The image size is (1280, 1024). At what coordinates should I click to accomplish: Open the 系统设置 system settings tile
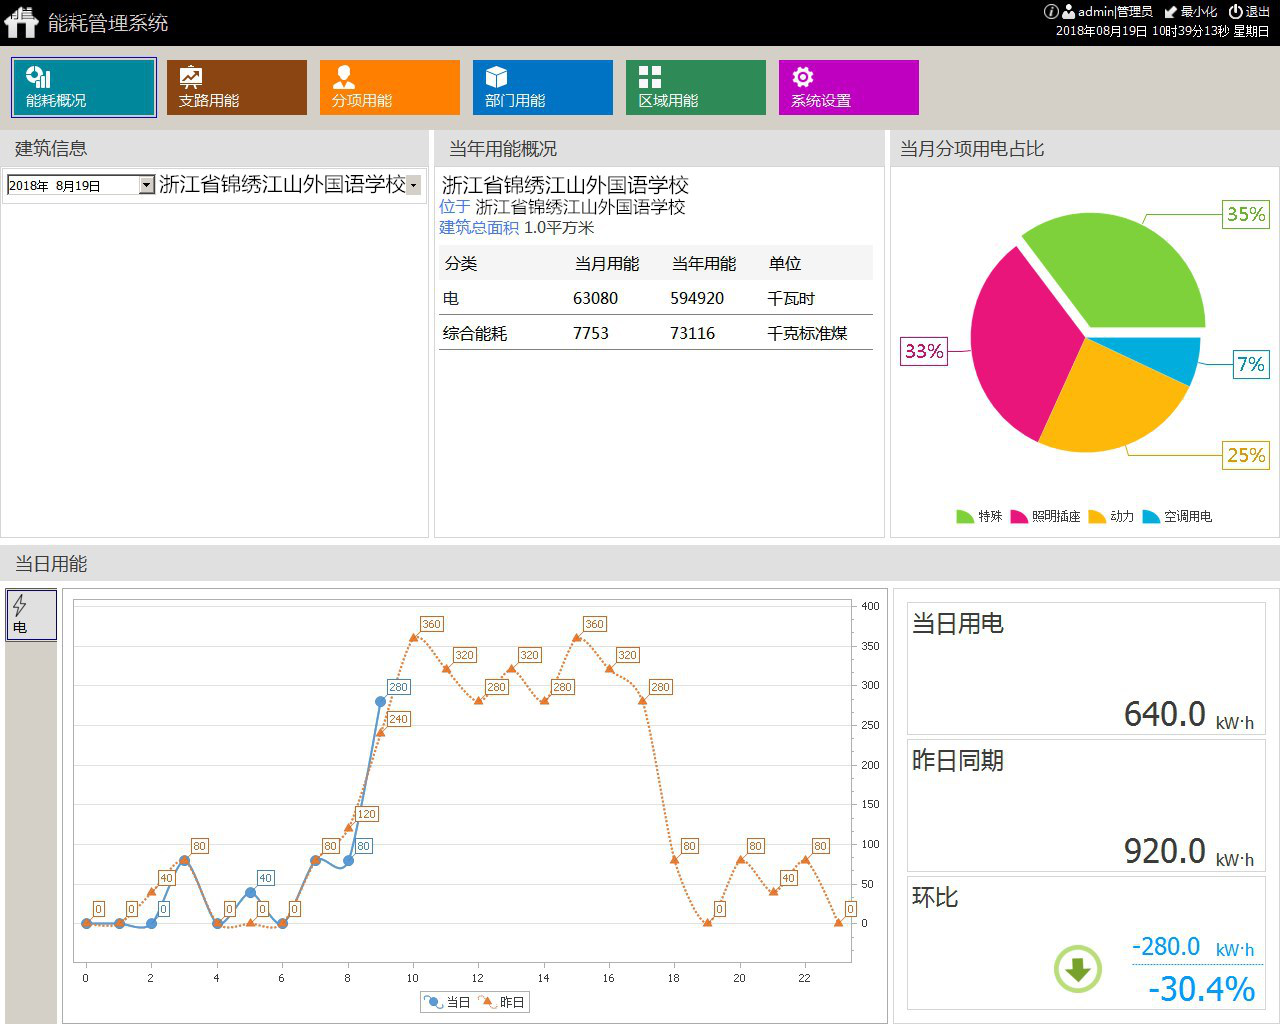(848, 88)
